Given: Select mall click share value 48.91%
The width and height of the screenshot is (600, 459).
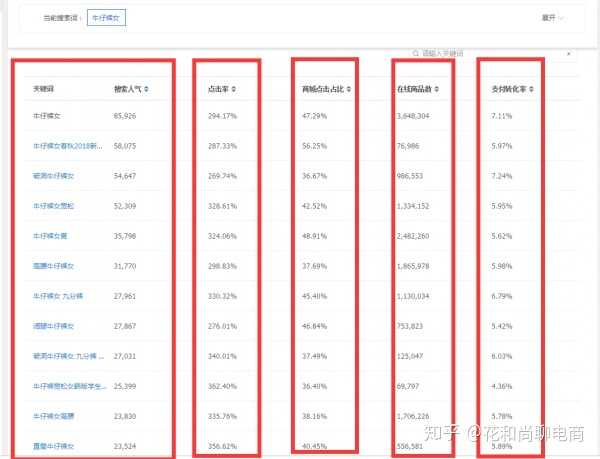Looking at the screenshot, I should (315, 236).
